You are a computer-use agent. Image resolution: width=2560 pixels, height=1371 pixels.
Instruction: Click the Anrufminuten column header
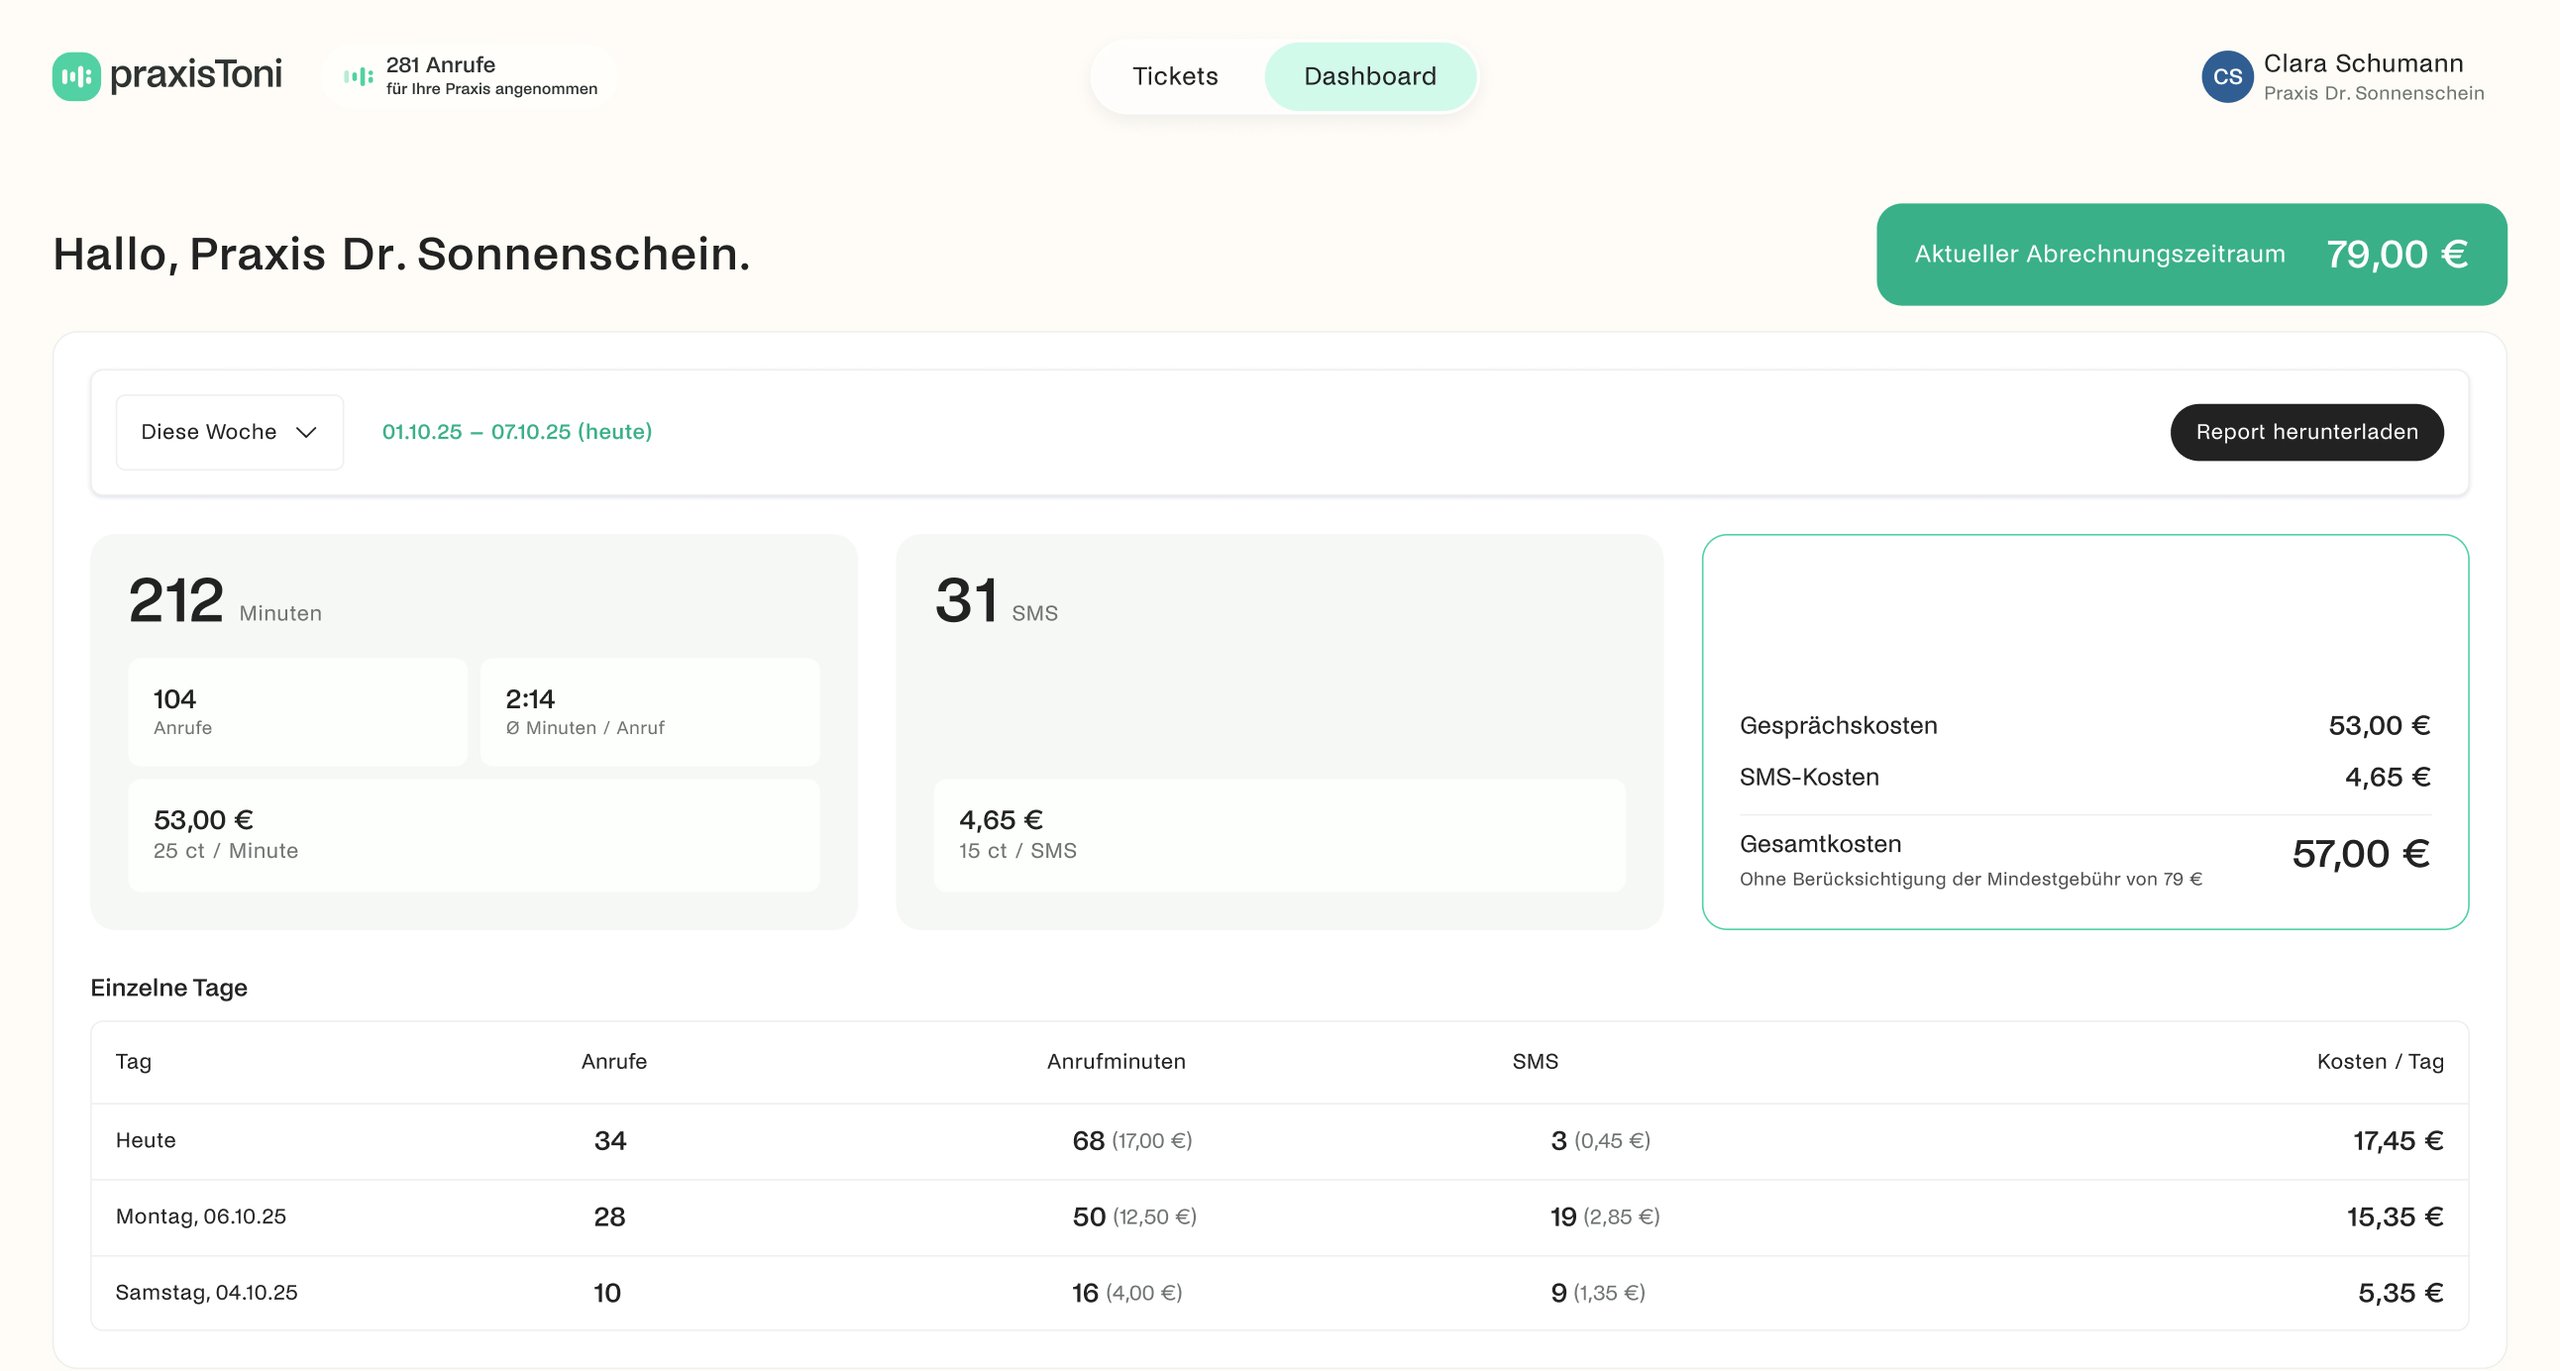click(x=1115, y=1062)
